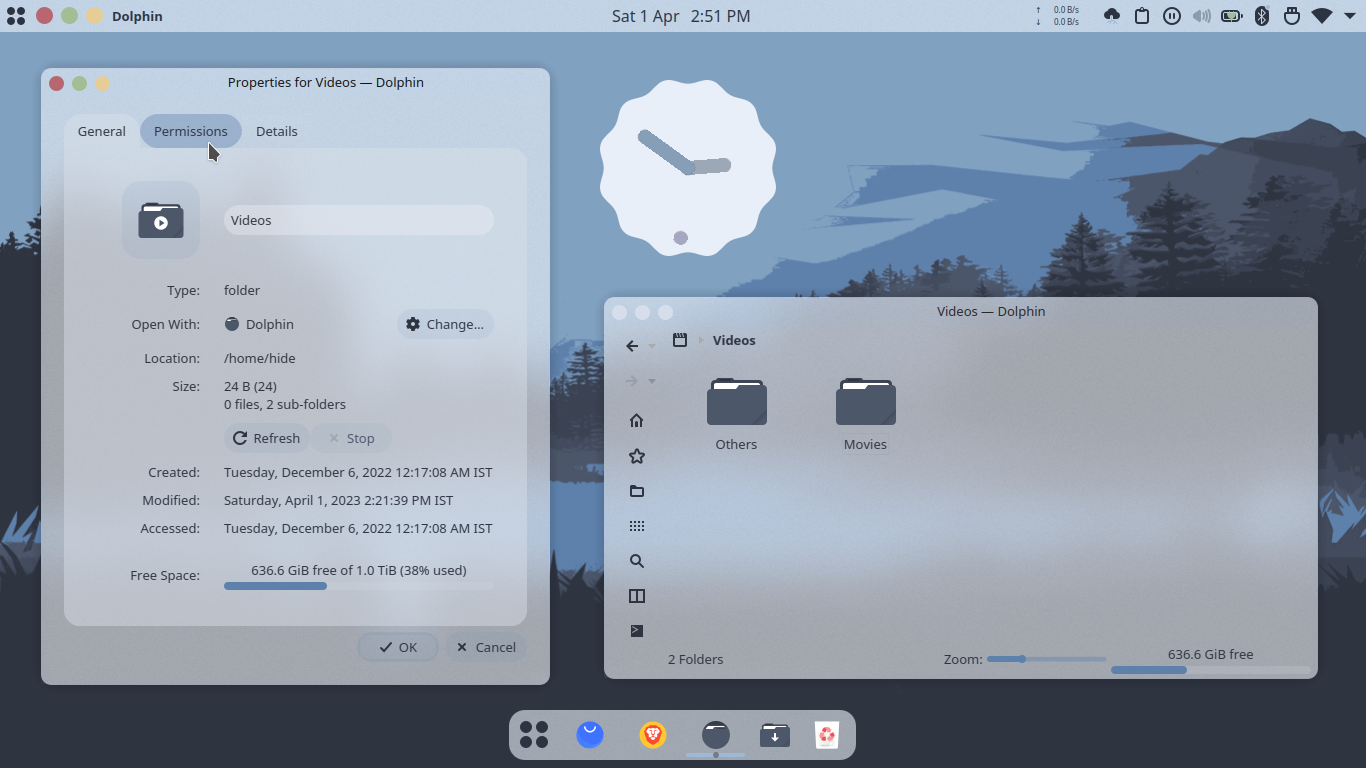Click the date and time in top panel
Viewport: 1366px width, 768px height.
coord(681,16)
